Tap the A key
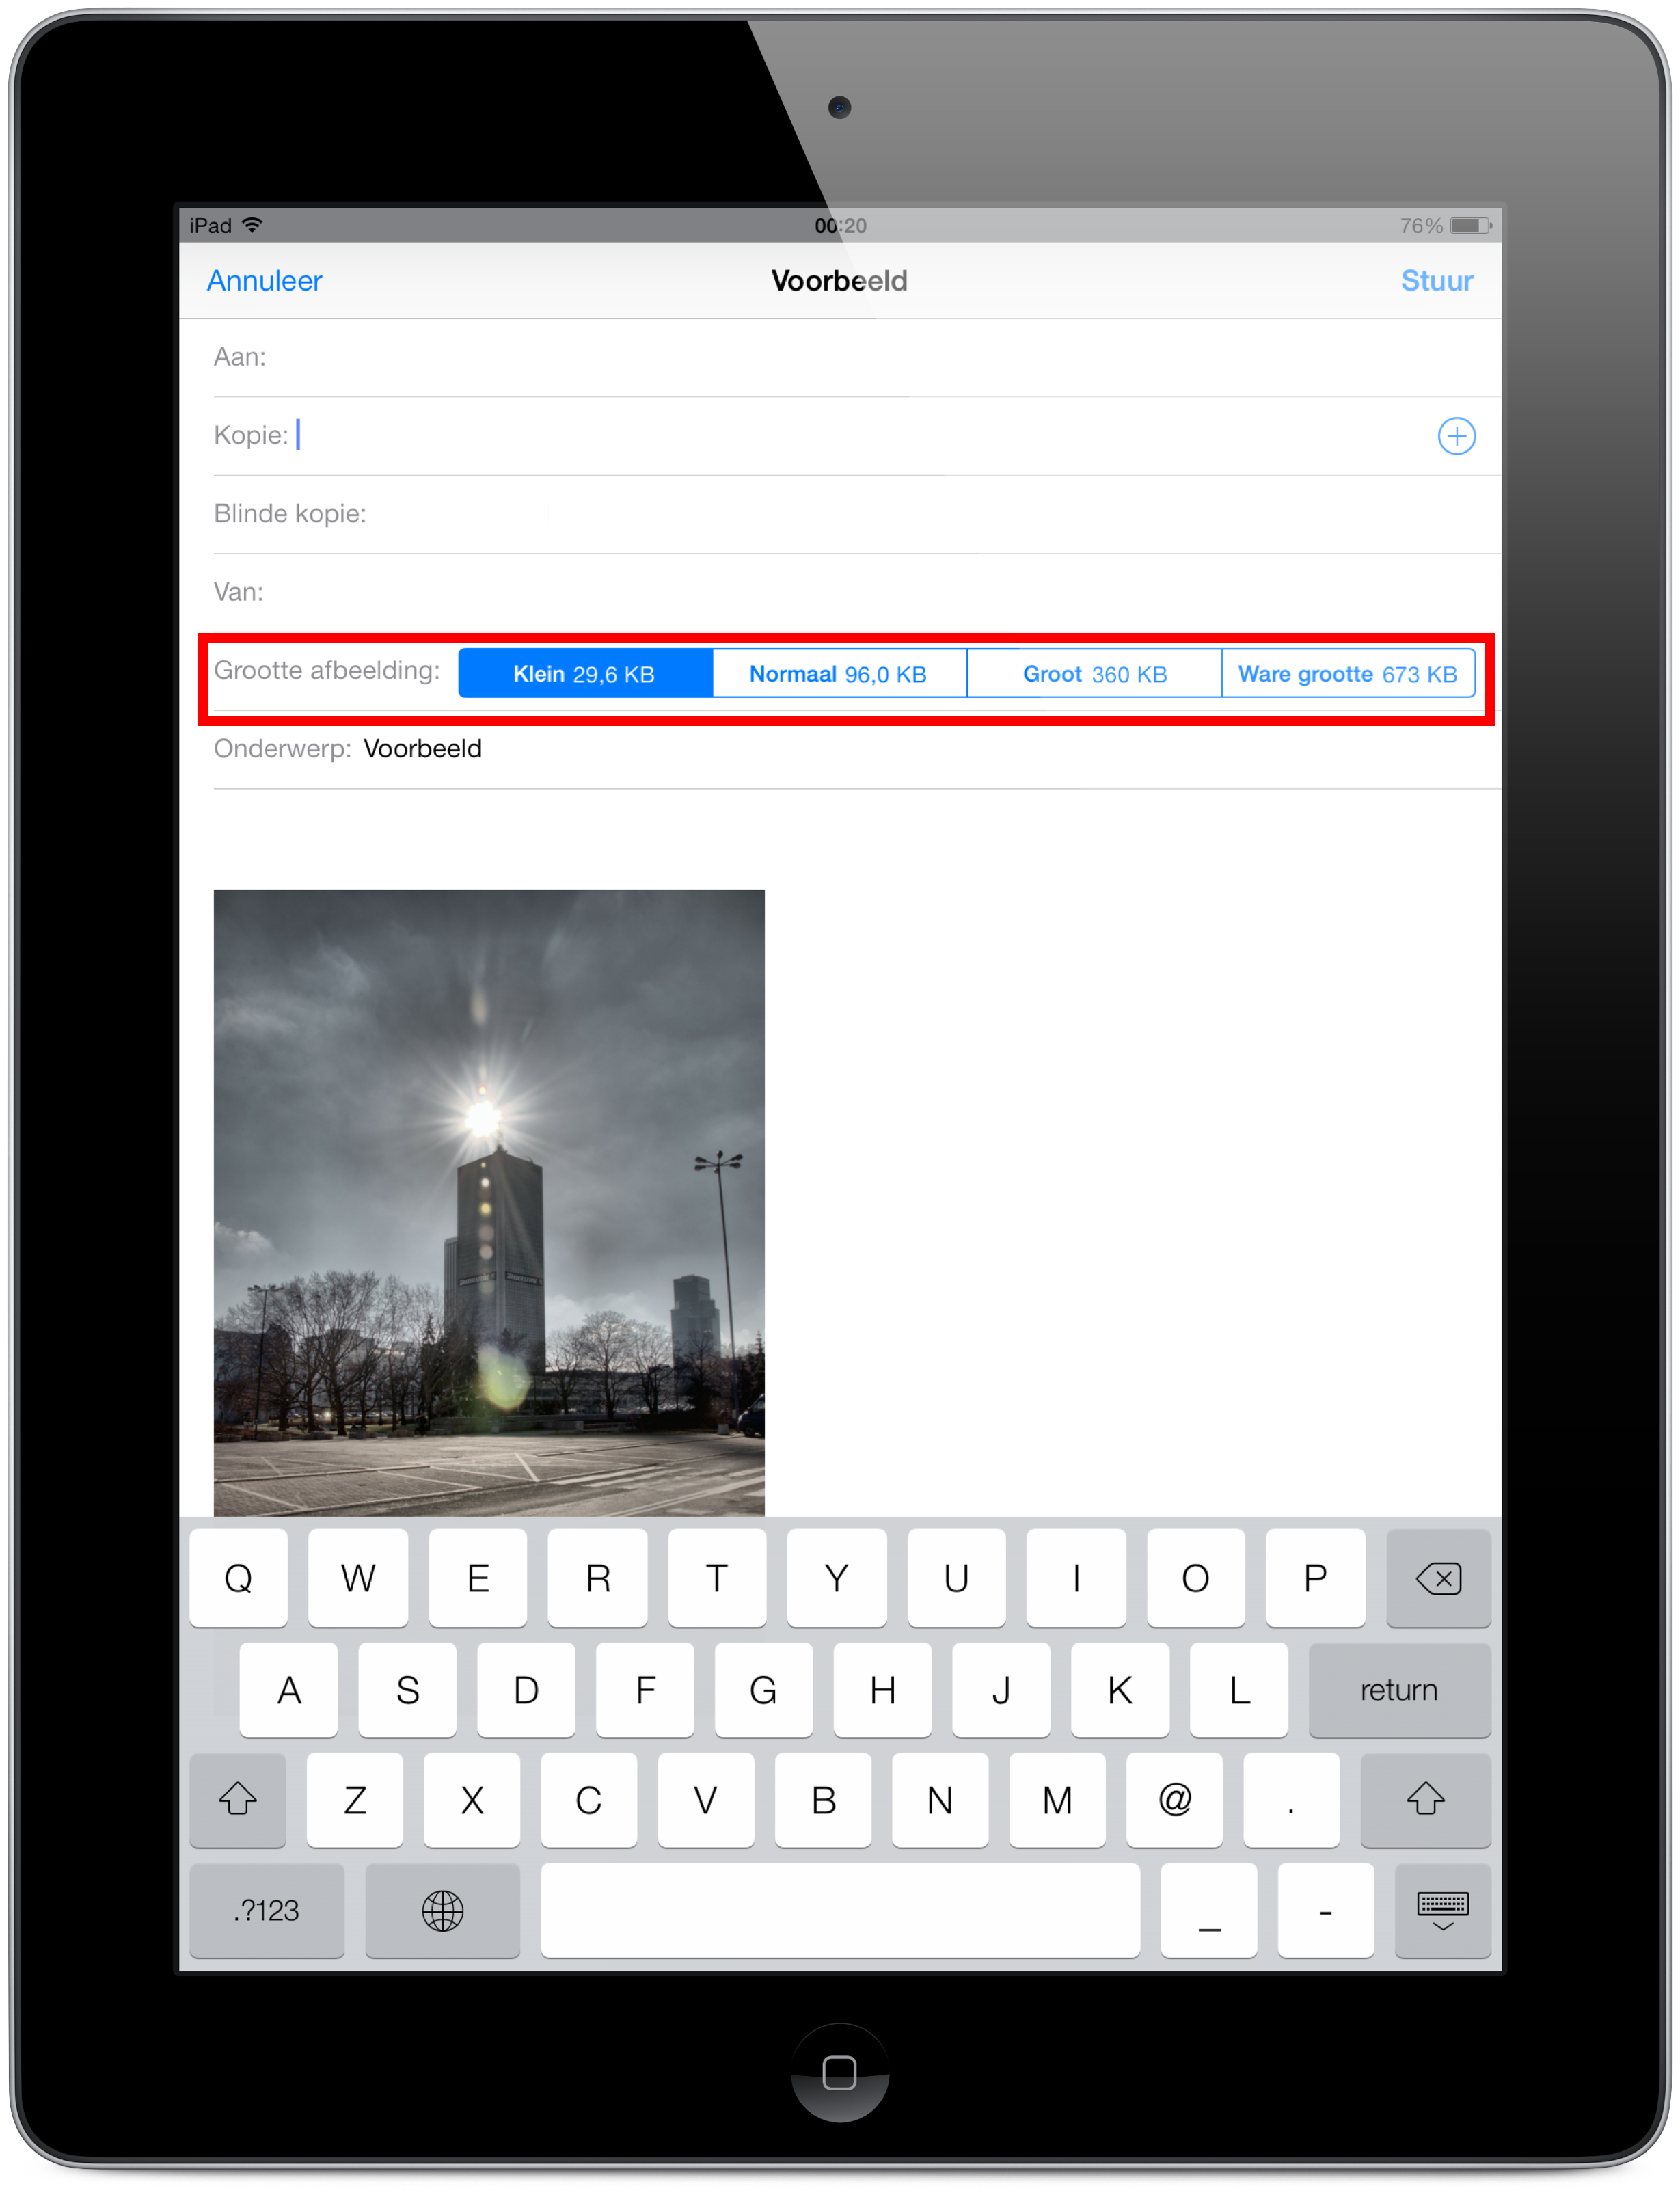Image resolution: width=1680 pixels, height=2199 pixels. (x=289, y=1689)
